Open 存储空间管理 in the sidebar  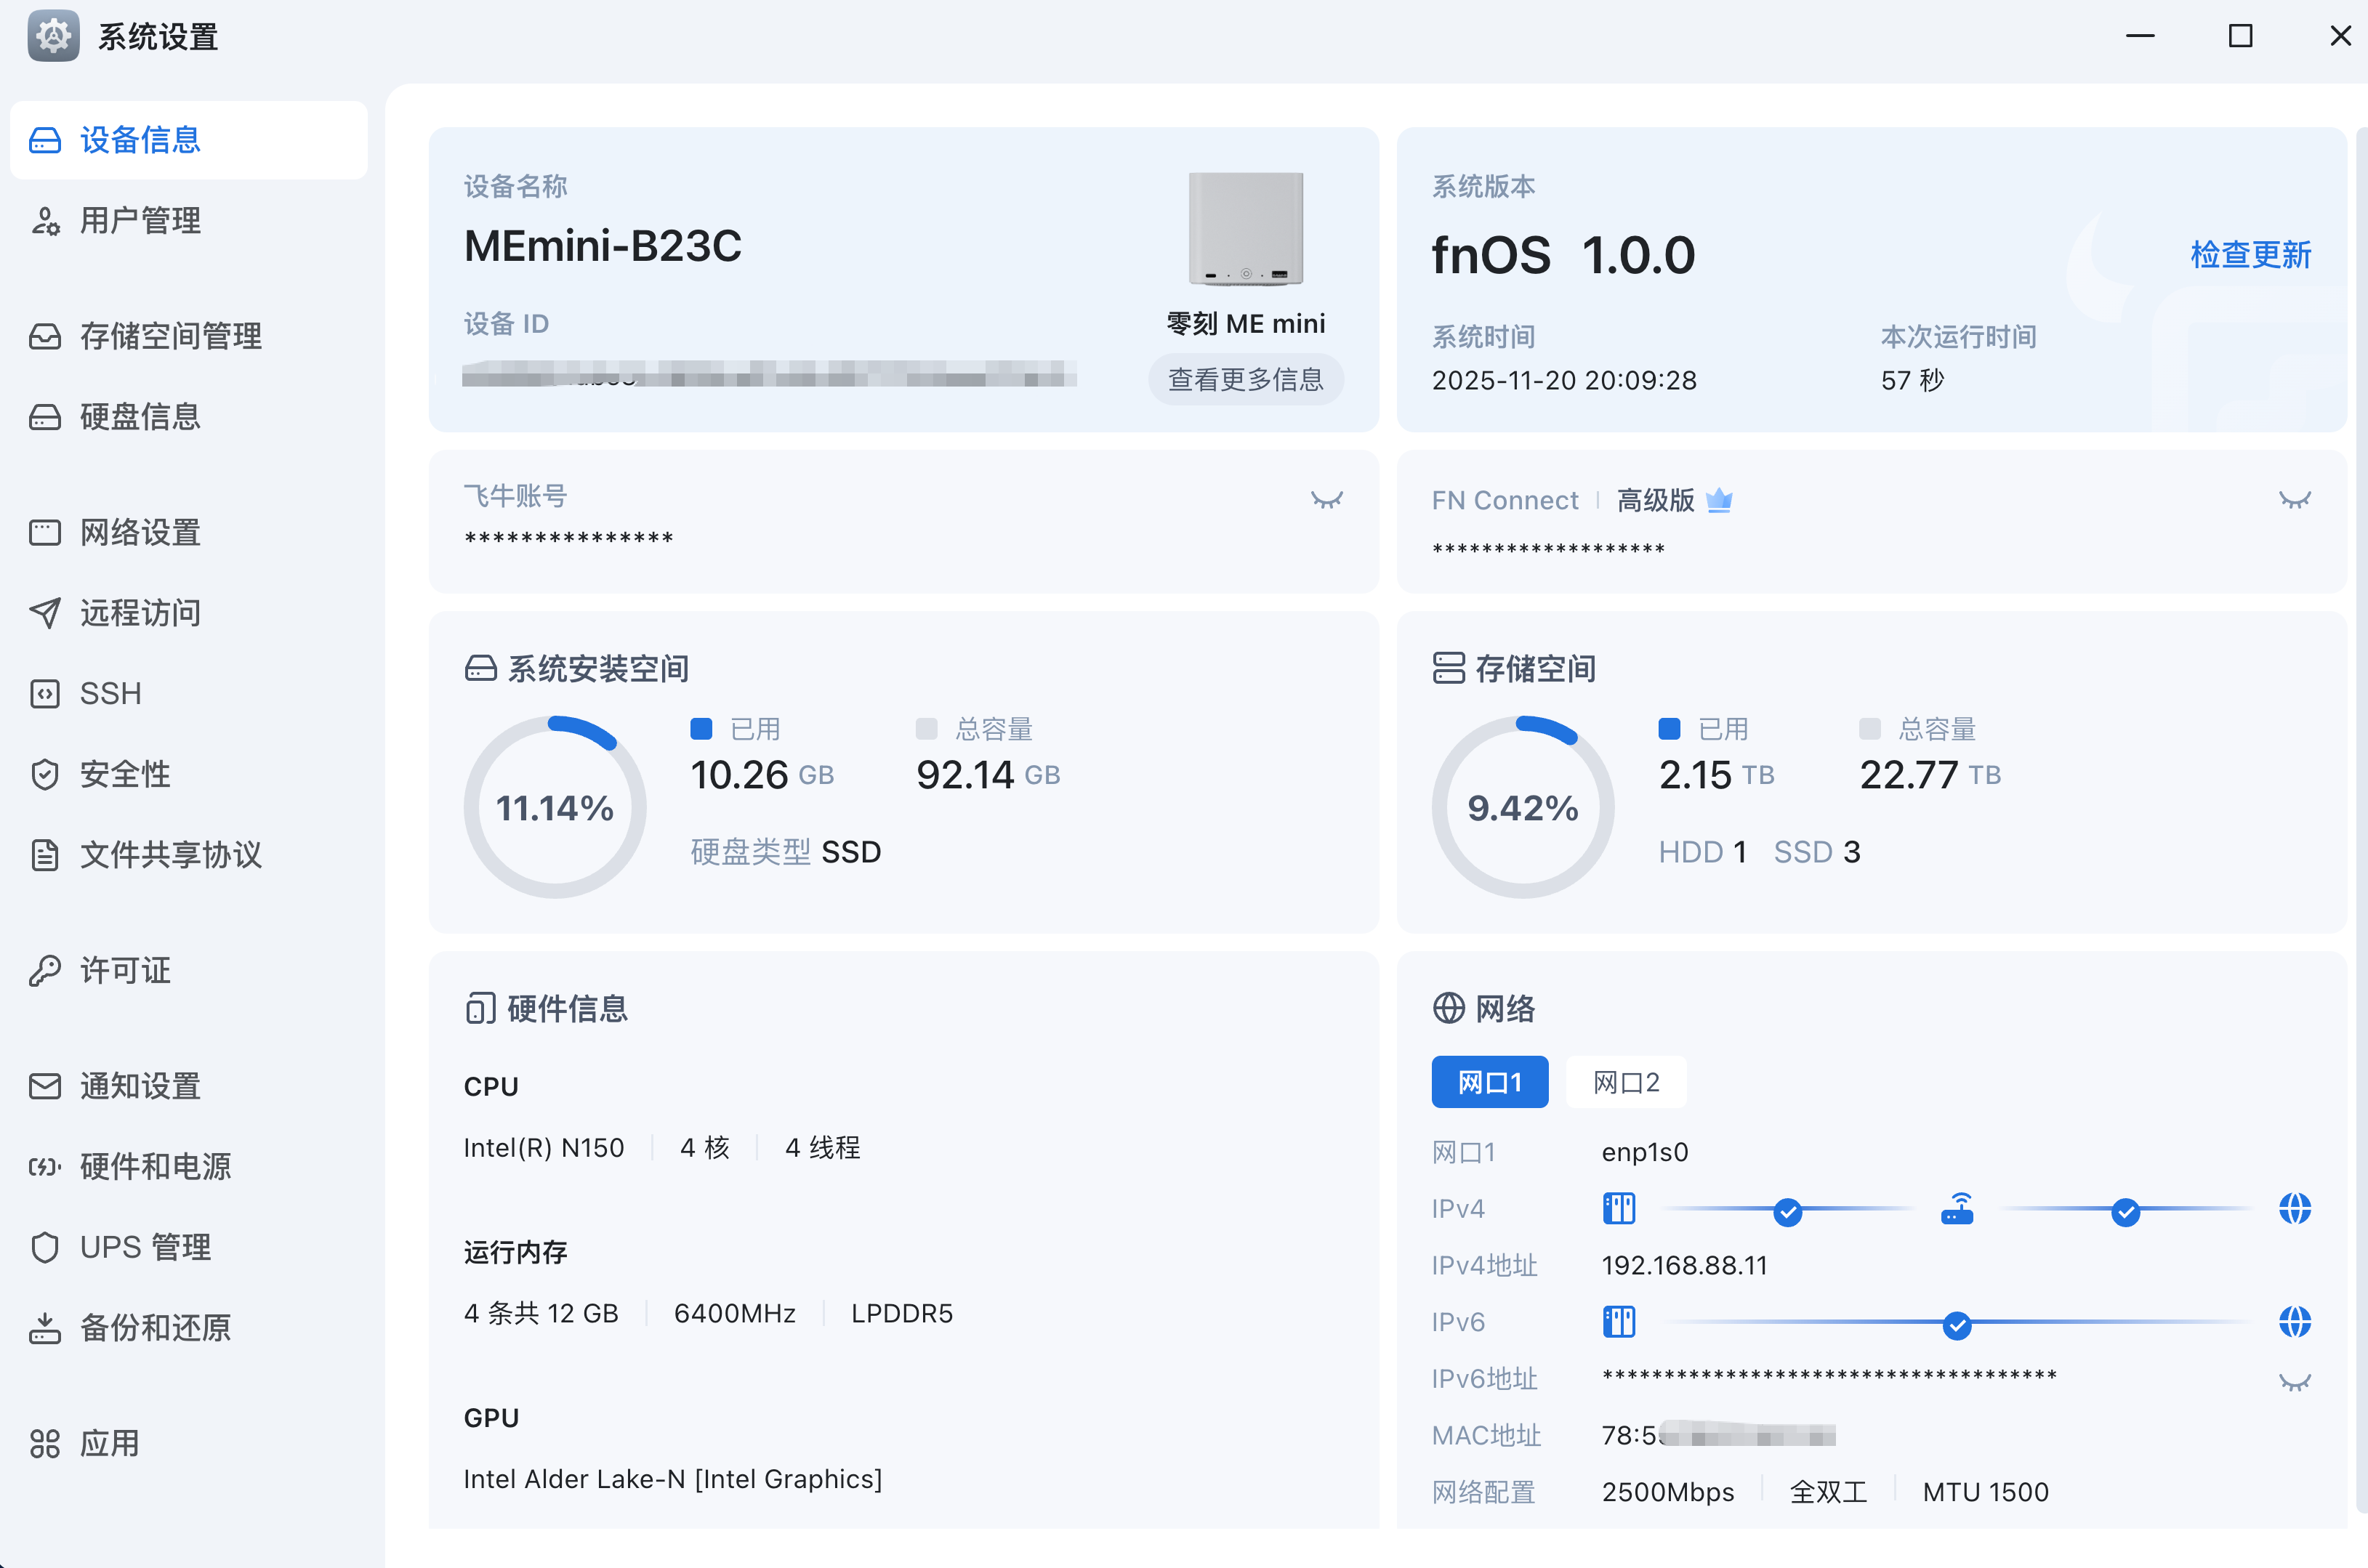click(x=170, y=336)
